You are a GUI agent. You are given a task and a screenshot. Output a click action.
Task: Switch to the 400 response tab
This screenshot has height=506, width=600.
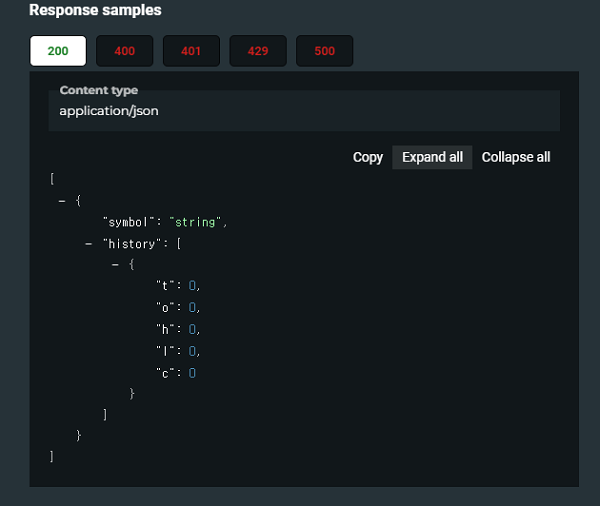(x=124, y=51)
